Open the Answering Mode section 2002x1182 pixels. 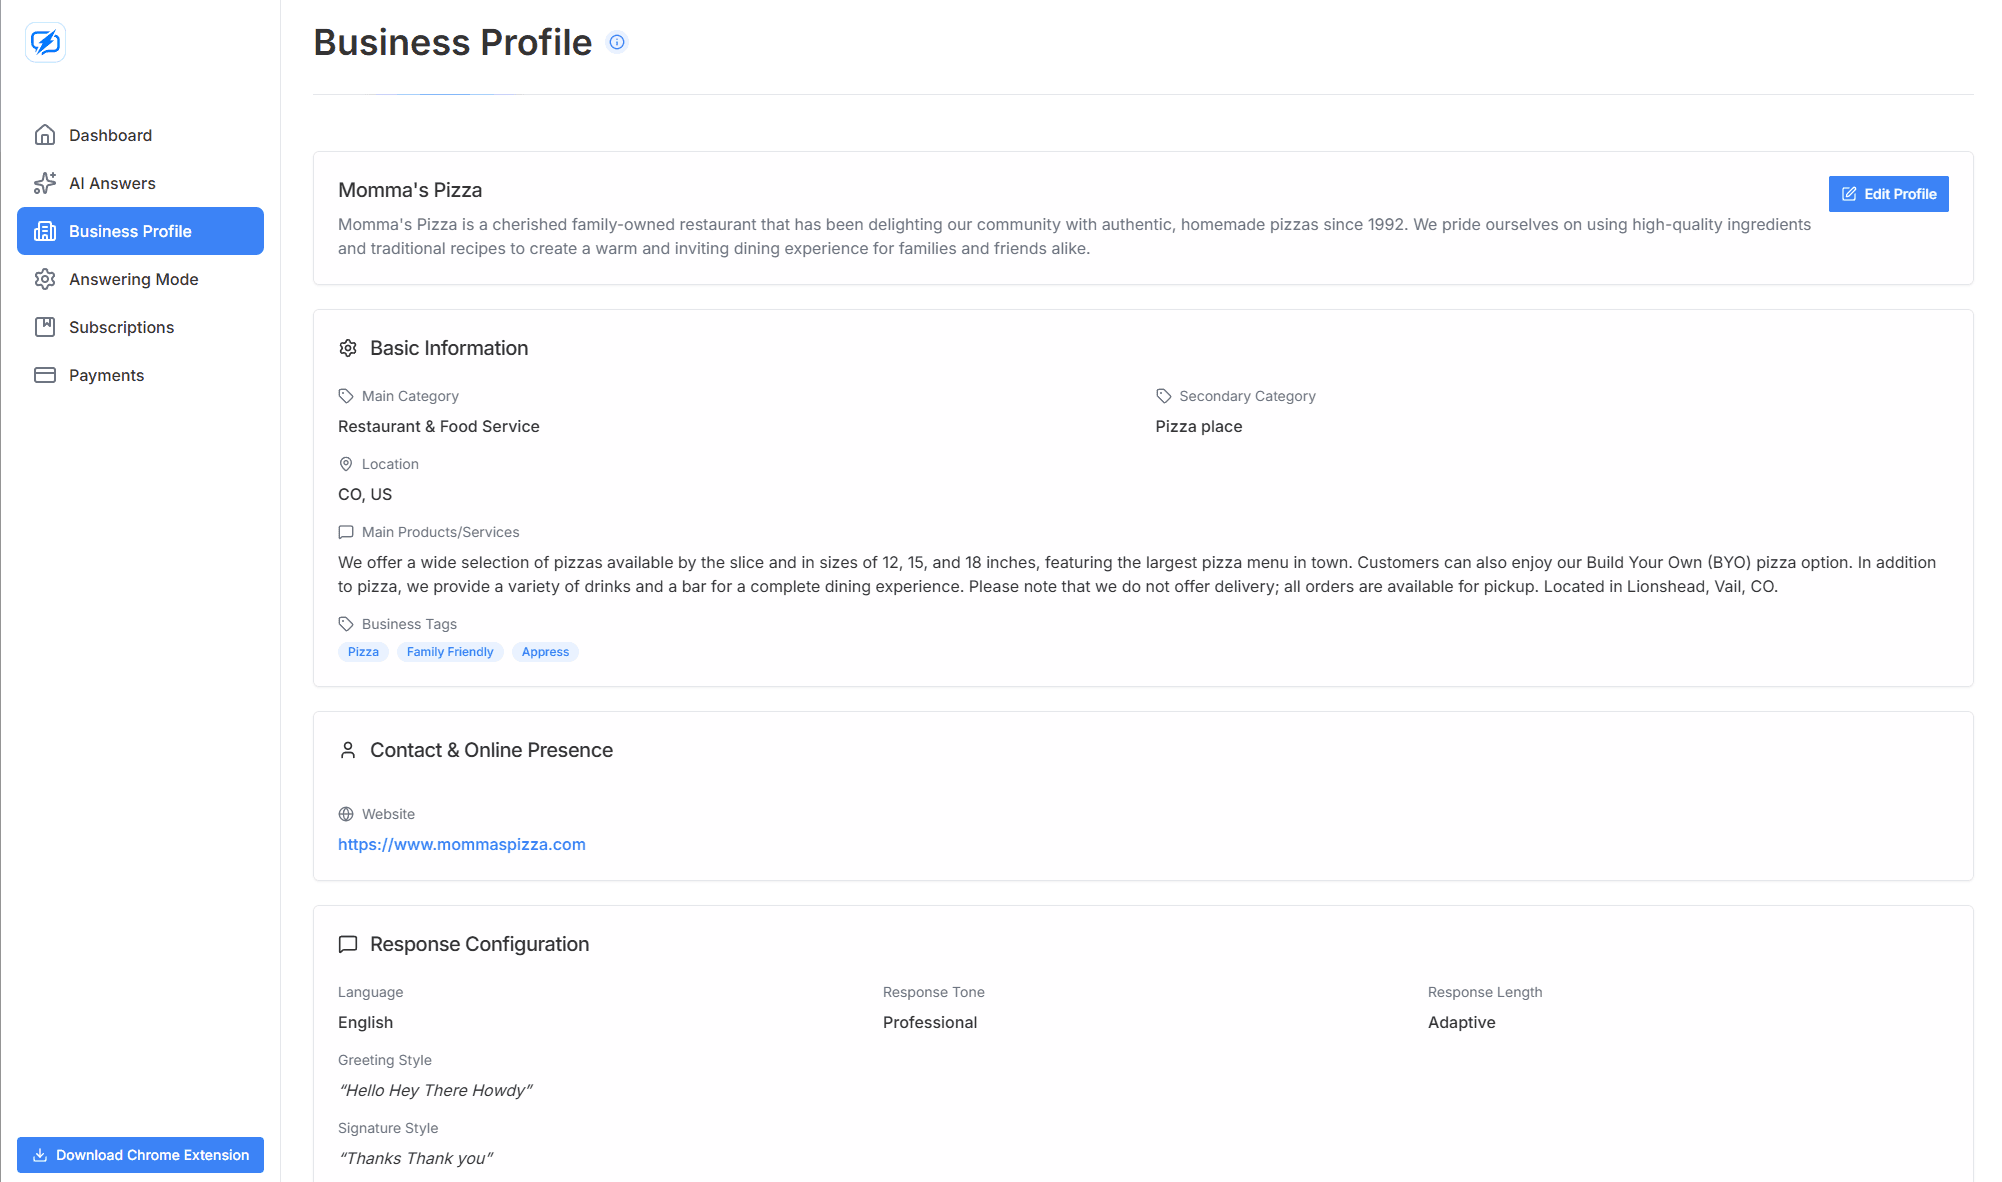pos(133,279)
